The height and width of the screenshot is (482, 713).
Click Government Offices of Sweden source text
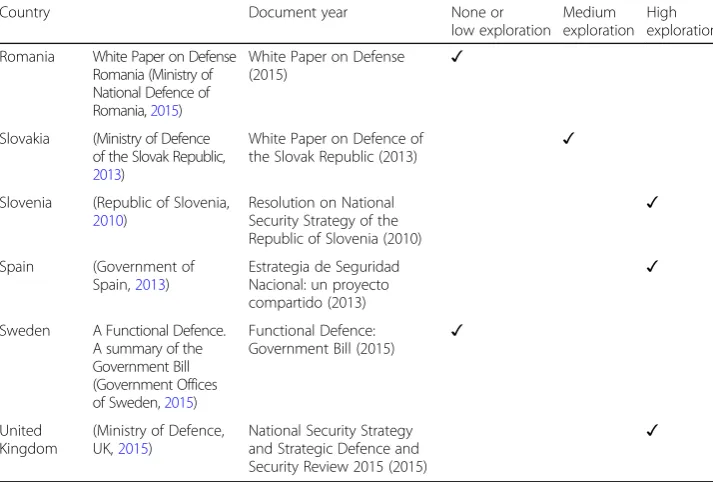click(x=155, y=394)
